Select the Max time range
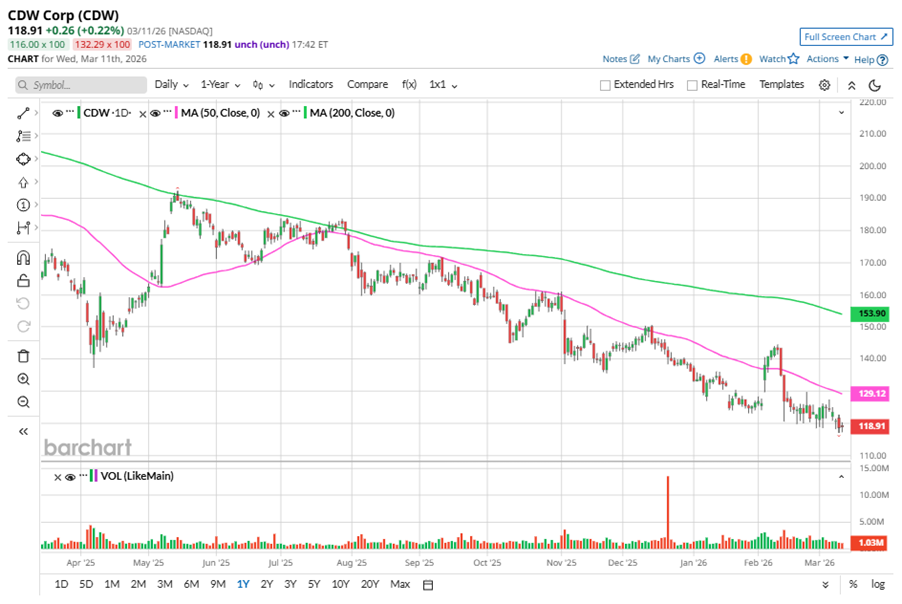The width and height of the screenshot is (902, 604). [400, 584]
